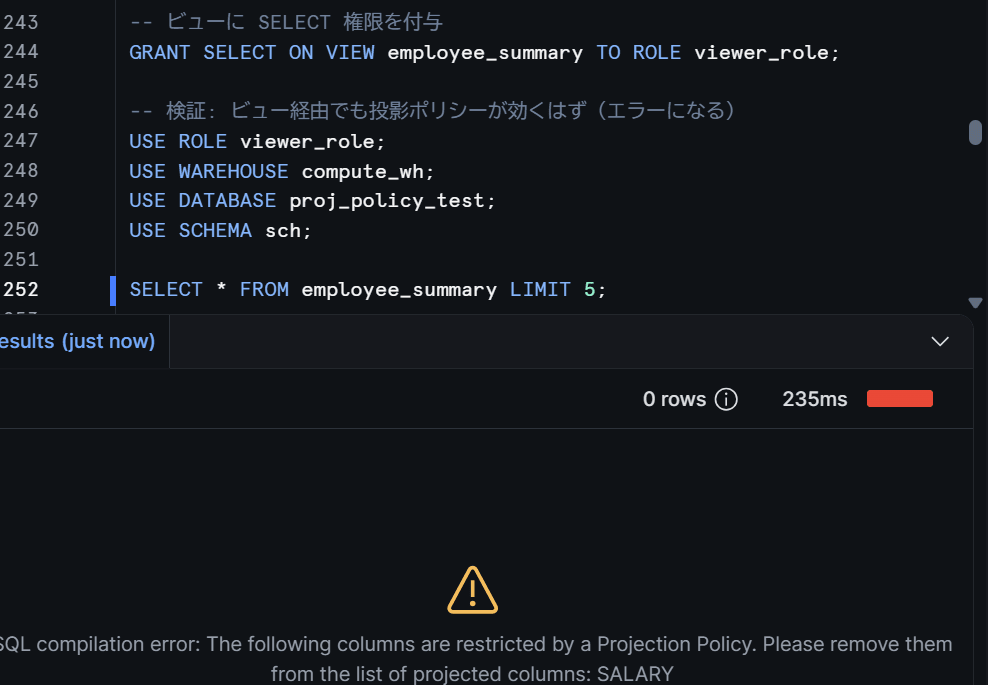Screen dimensions: 988x685
Task: Click the yellow warning triangle icon
Action: (473, 590)
